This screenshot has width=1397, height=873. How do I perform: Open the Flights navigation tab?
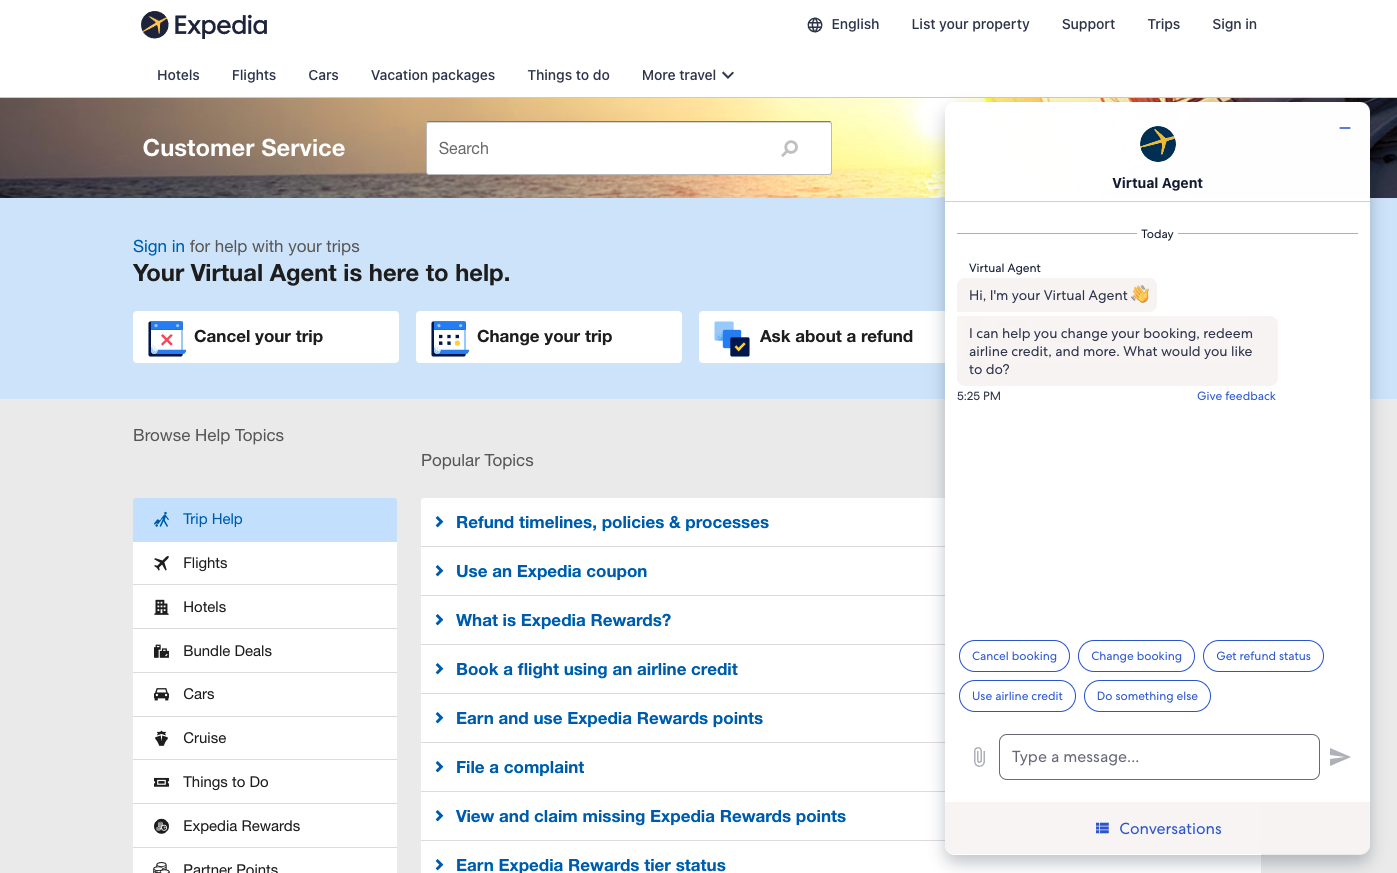pyautogui.click(x=254, y=75)
